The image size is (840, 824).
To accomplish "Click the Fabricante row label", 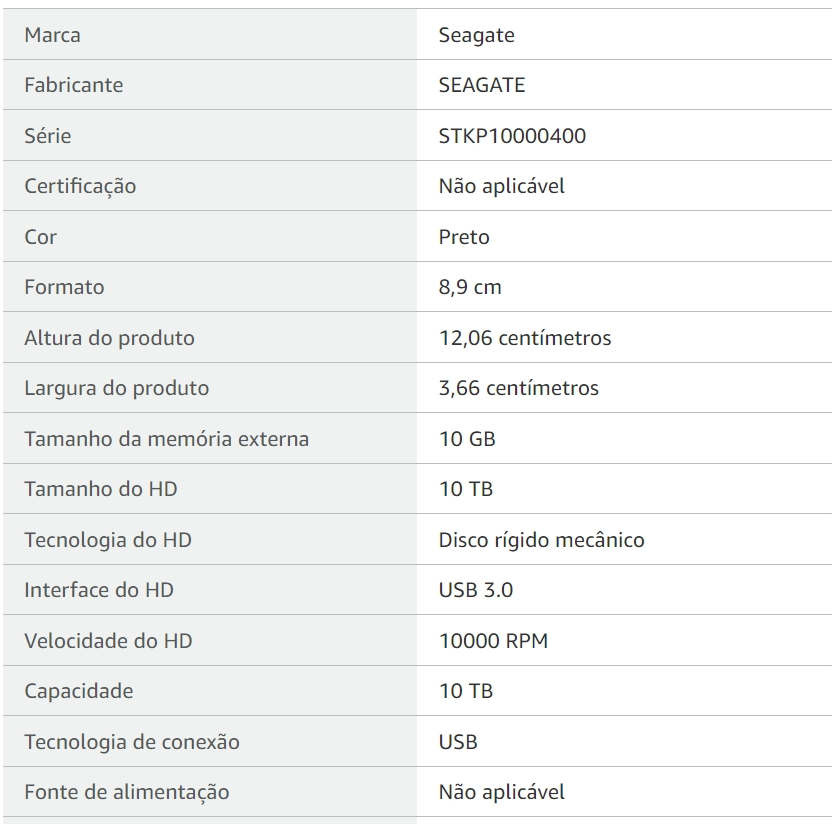I will (74, 85).
